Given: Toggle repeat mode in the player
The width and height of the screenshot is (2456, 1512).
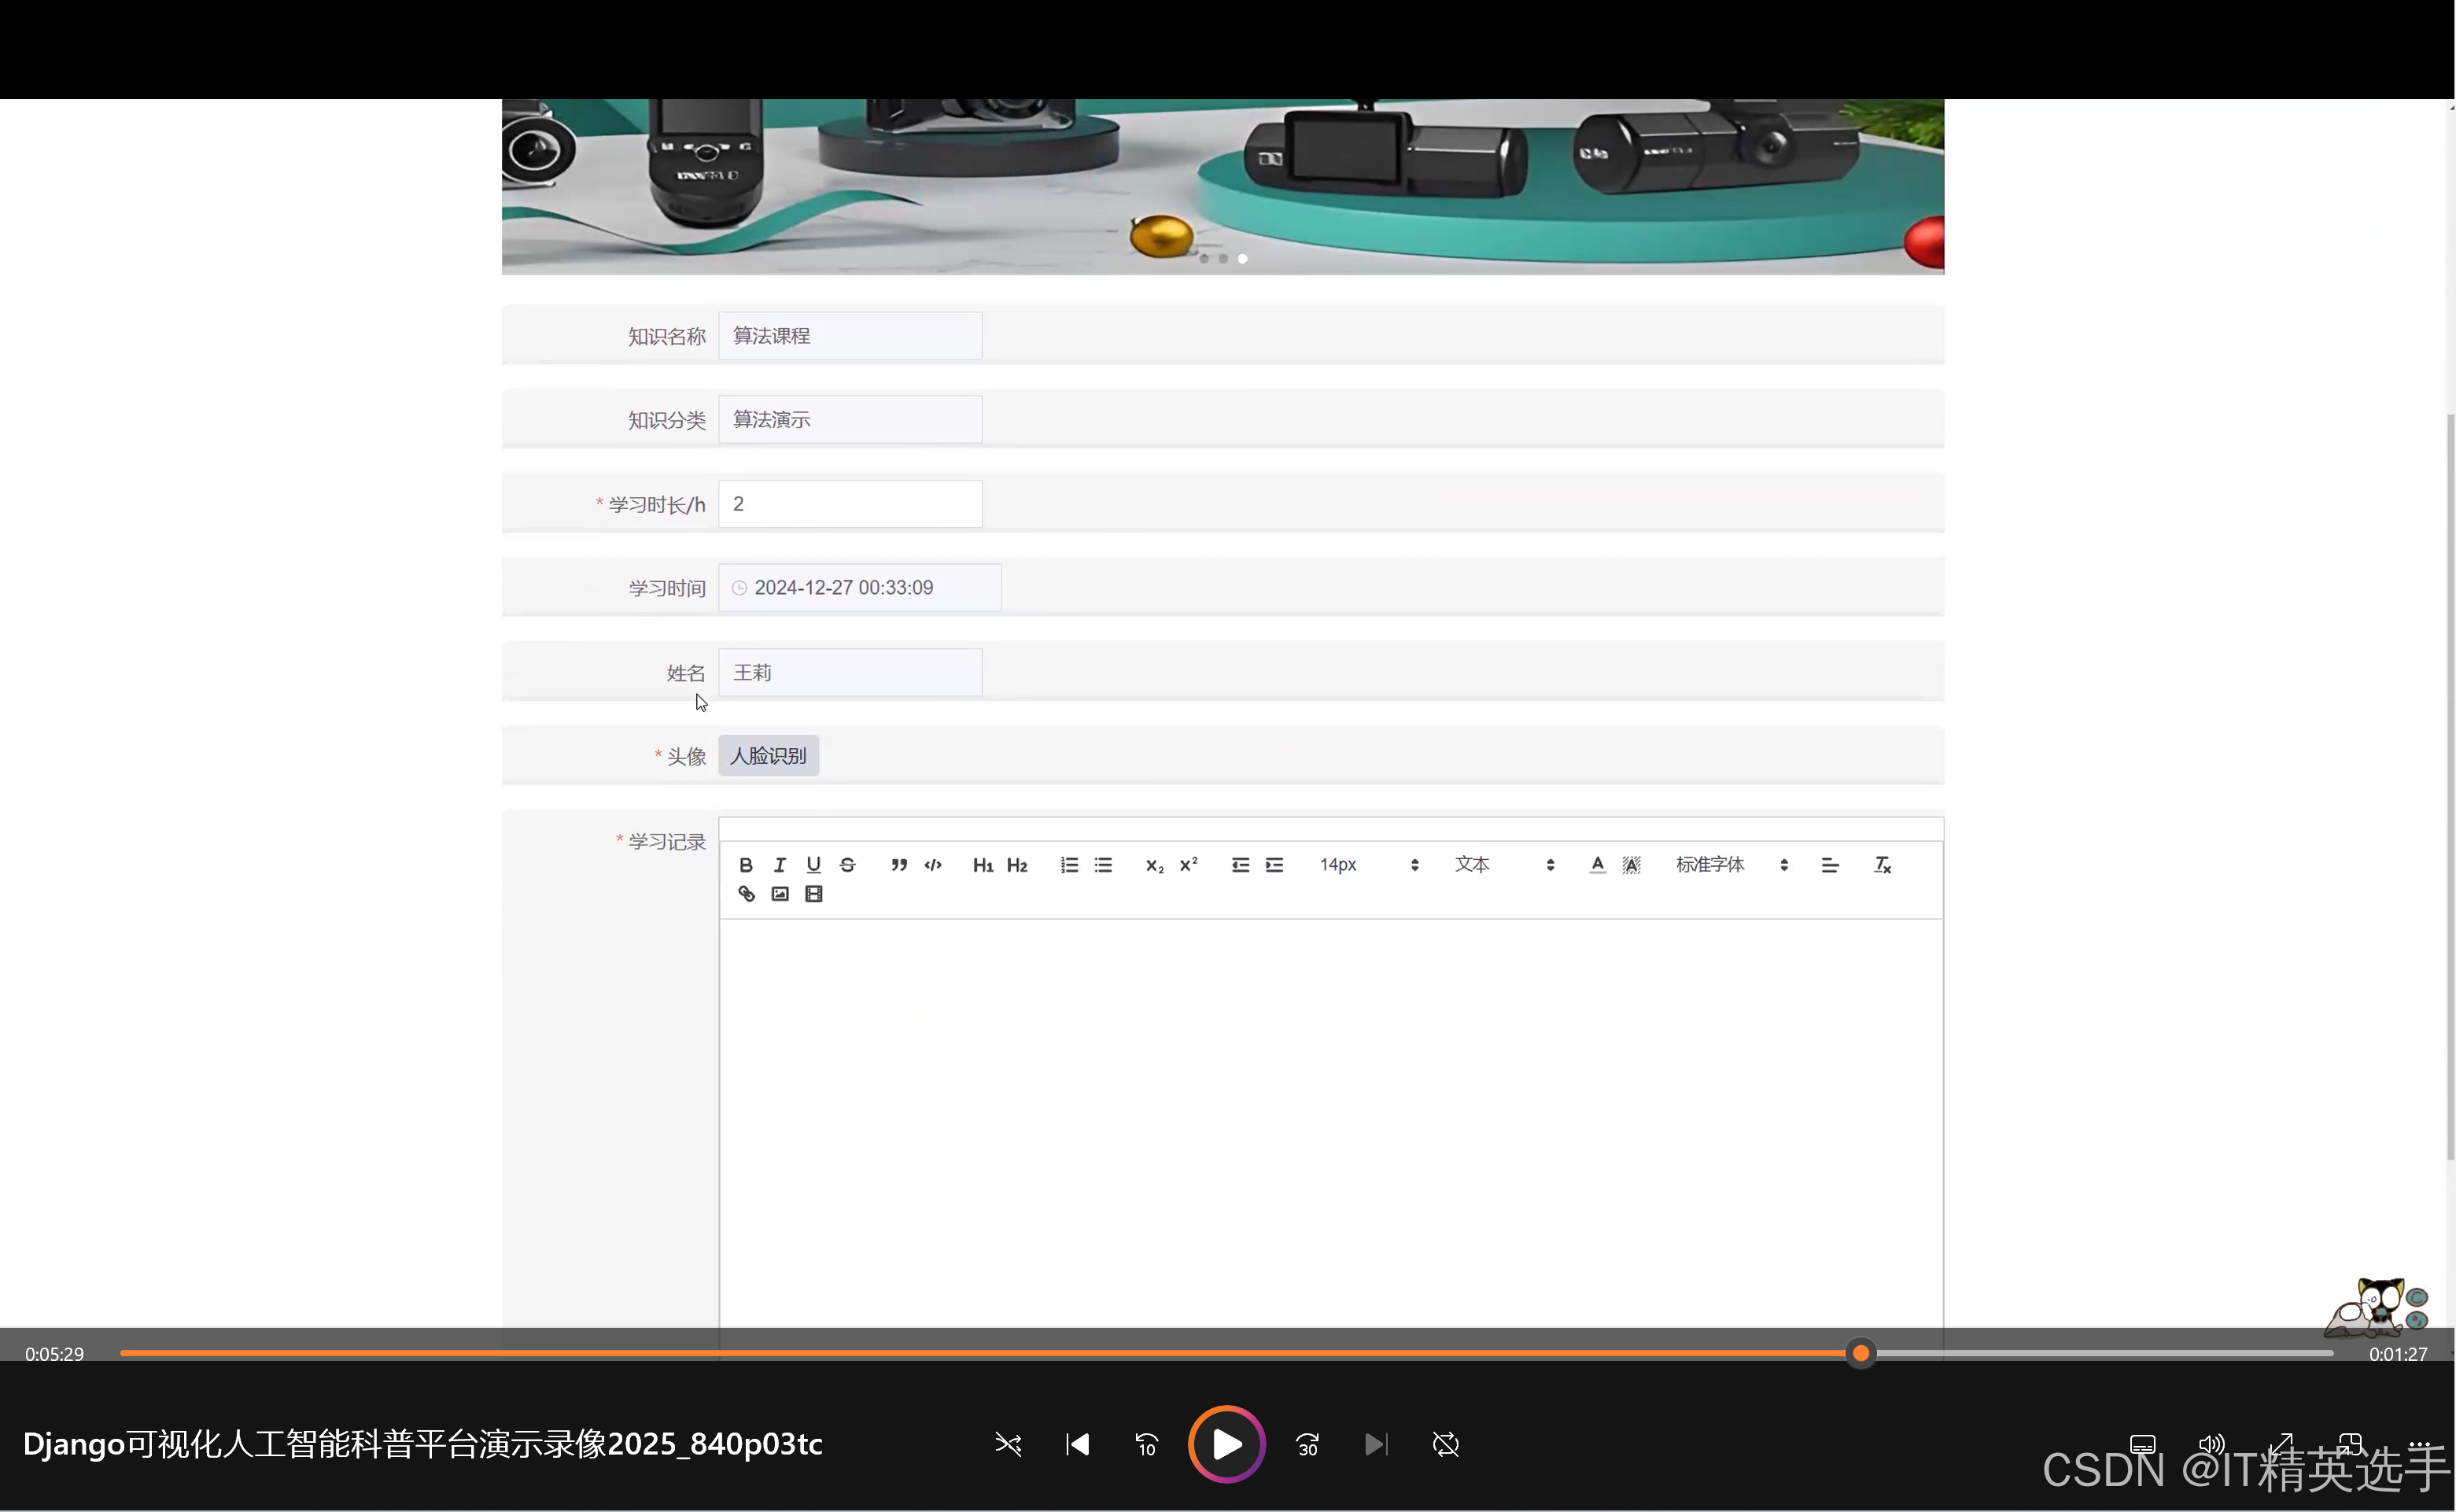Looking at the screenshot, I should point(1446,1445).
